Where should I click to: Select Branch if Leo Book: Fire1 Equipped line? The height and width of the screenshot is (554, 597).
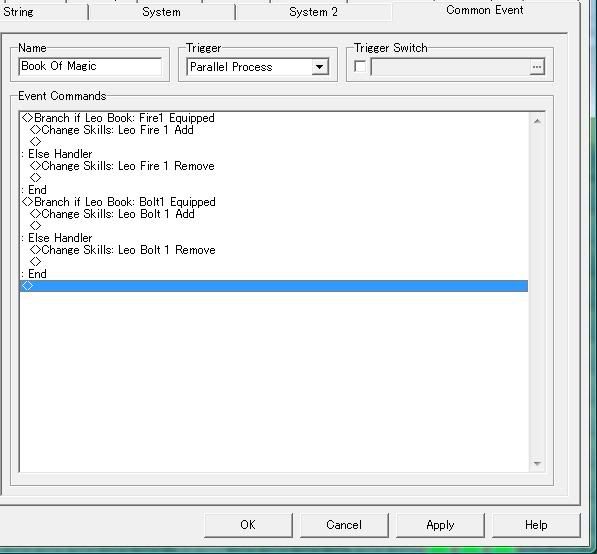[273, 118]
